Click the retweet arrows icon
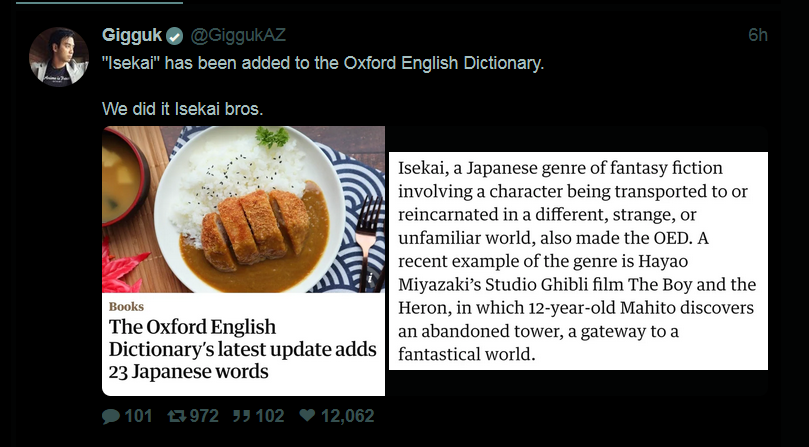Image resolution: width=809 pixels, height=447 pixels. (174, 416)
